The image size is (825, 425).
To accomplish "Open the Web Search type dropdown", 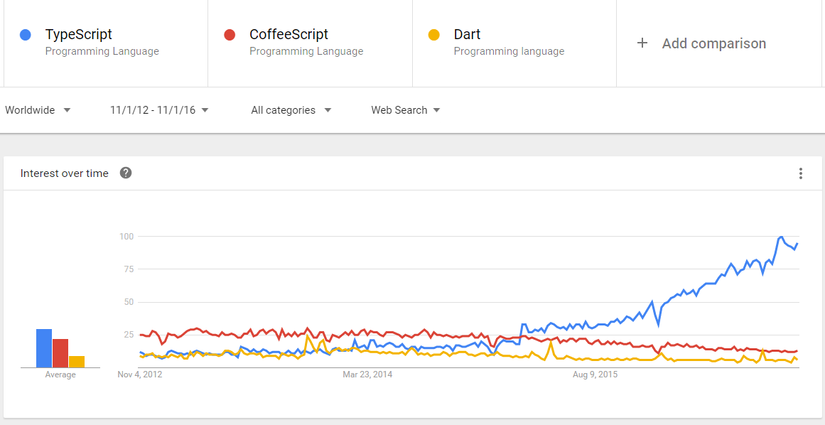I will 406,110.
